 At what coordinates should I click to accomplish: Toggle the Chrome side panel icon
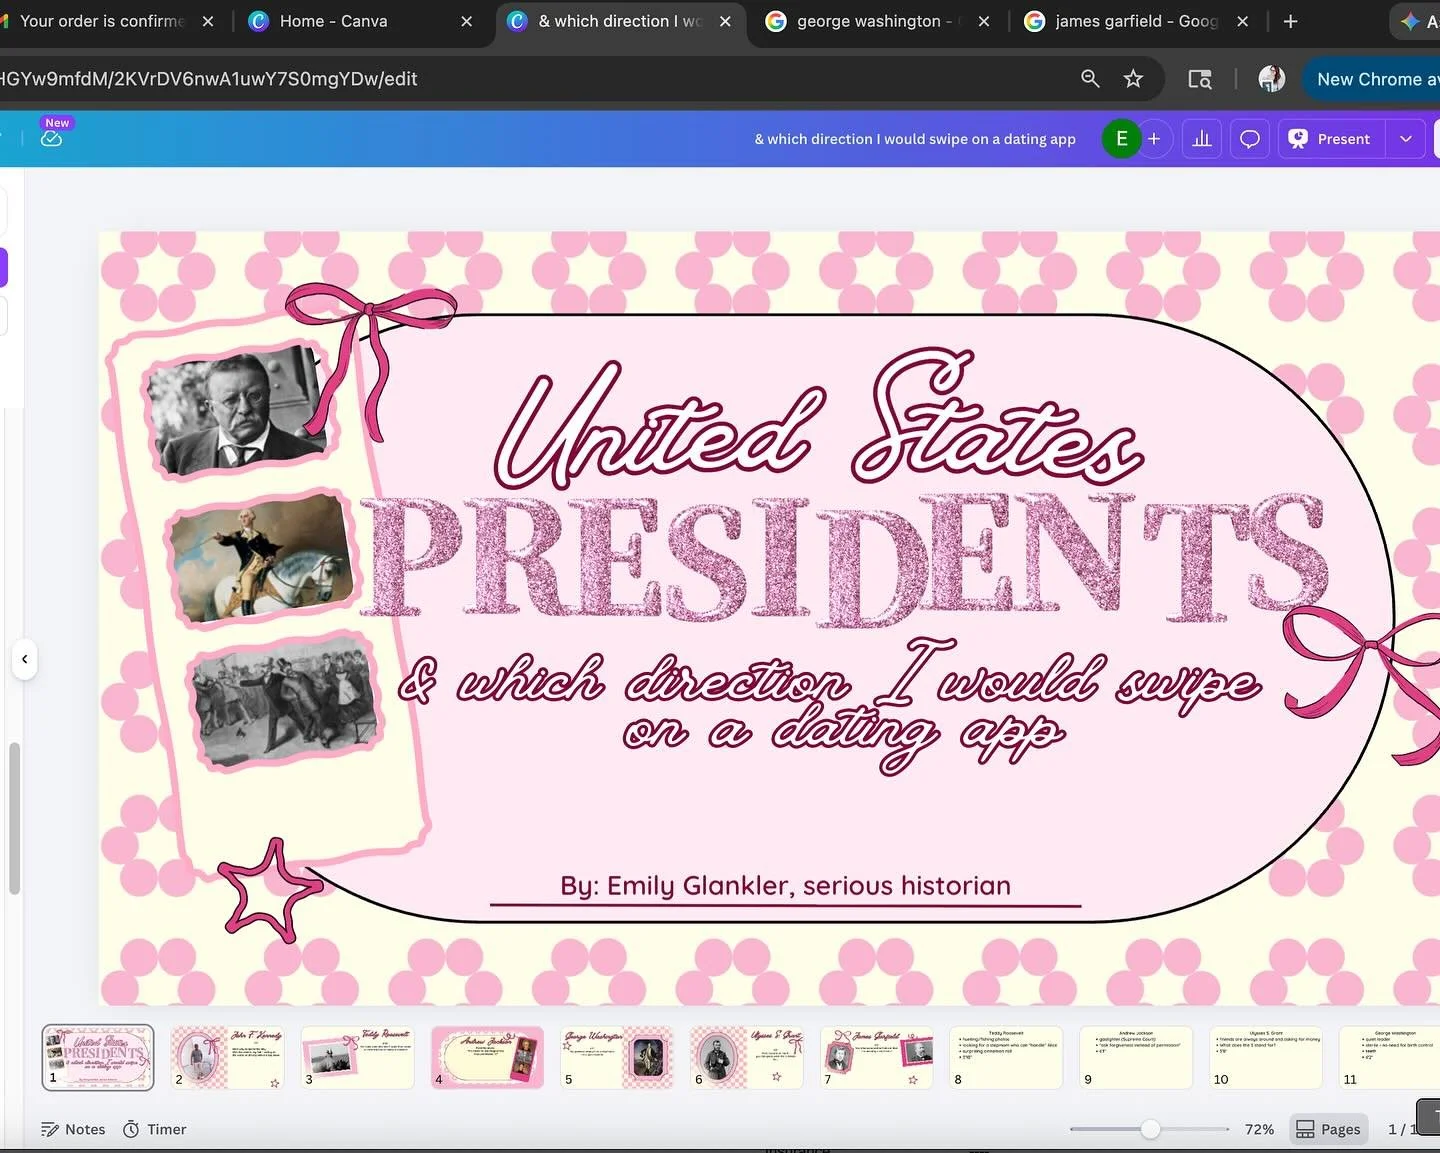(1200, 79)
